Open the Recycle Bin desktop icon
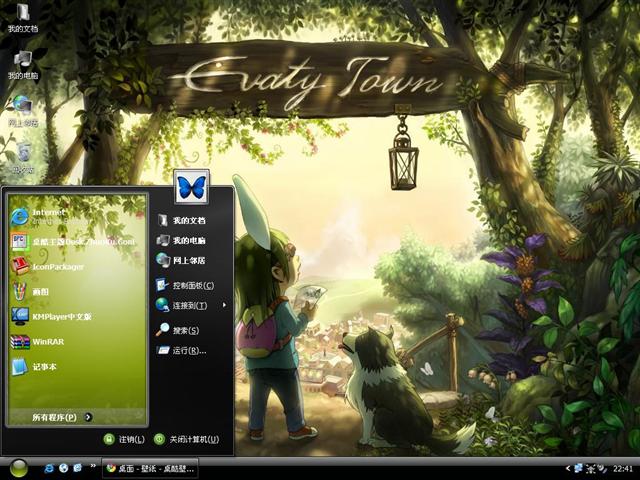The width and height of the screenshot is (640, 480). click(x=23, y=158)
